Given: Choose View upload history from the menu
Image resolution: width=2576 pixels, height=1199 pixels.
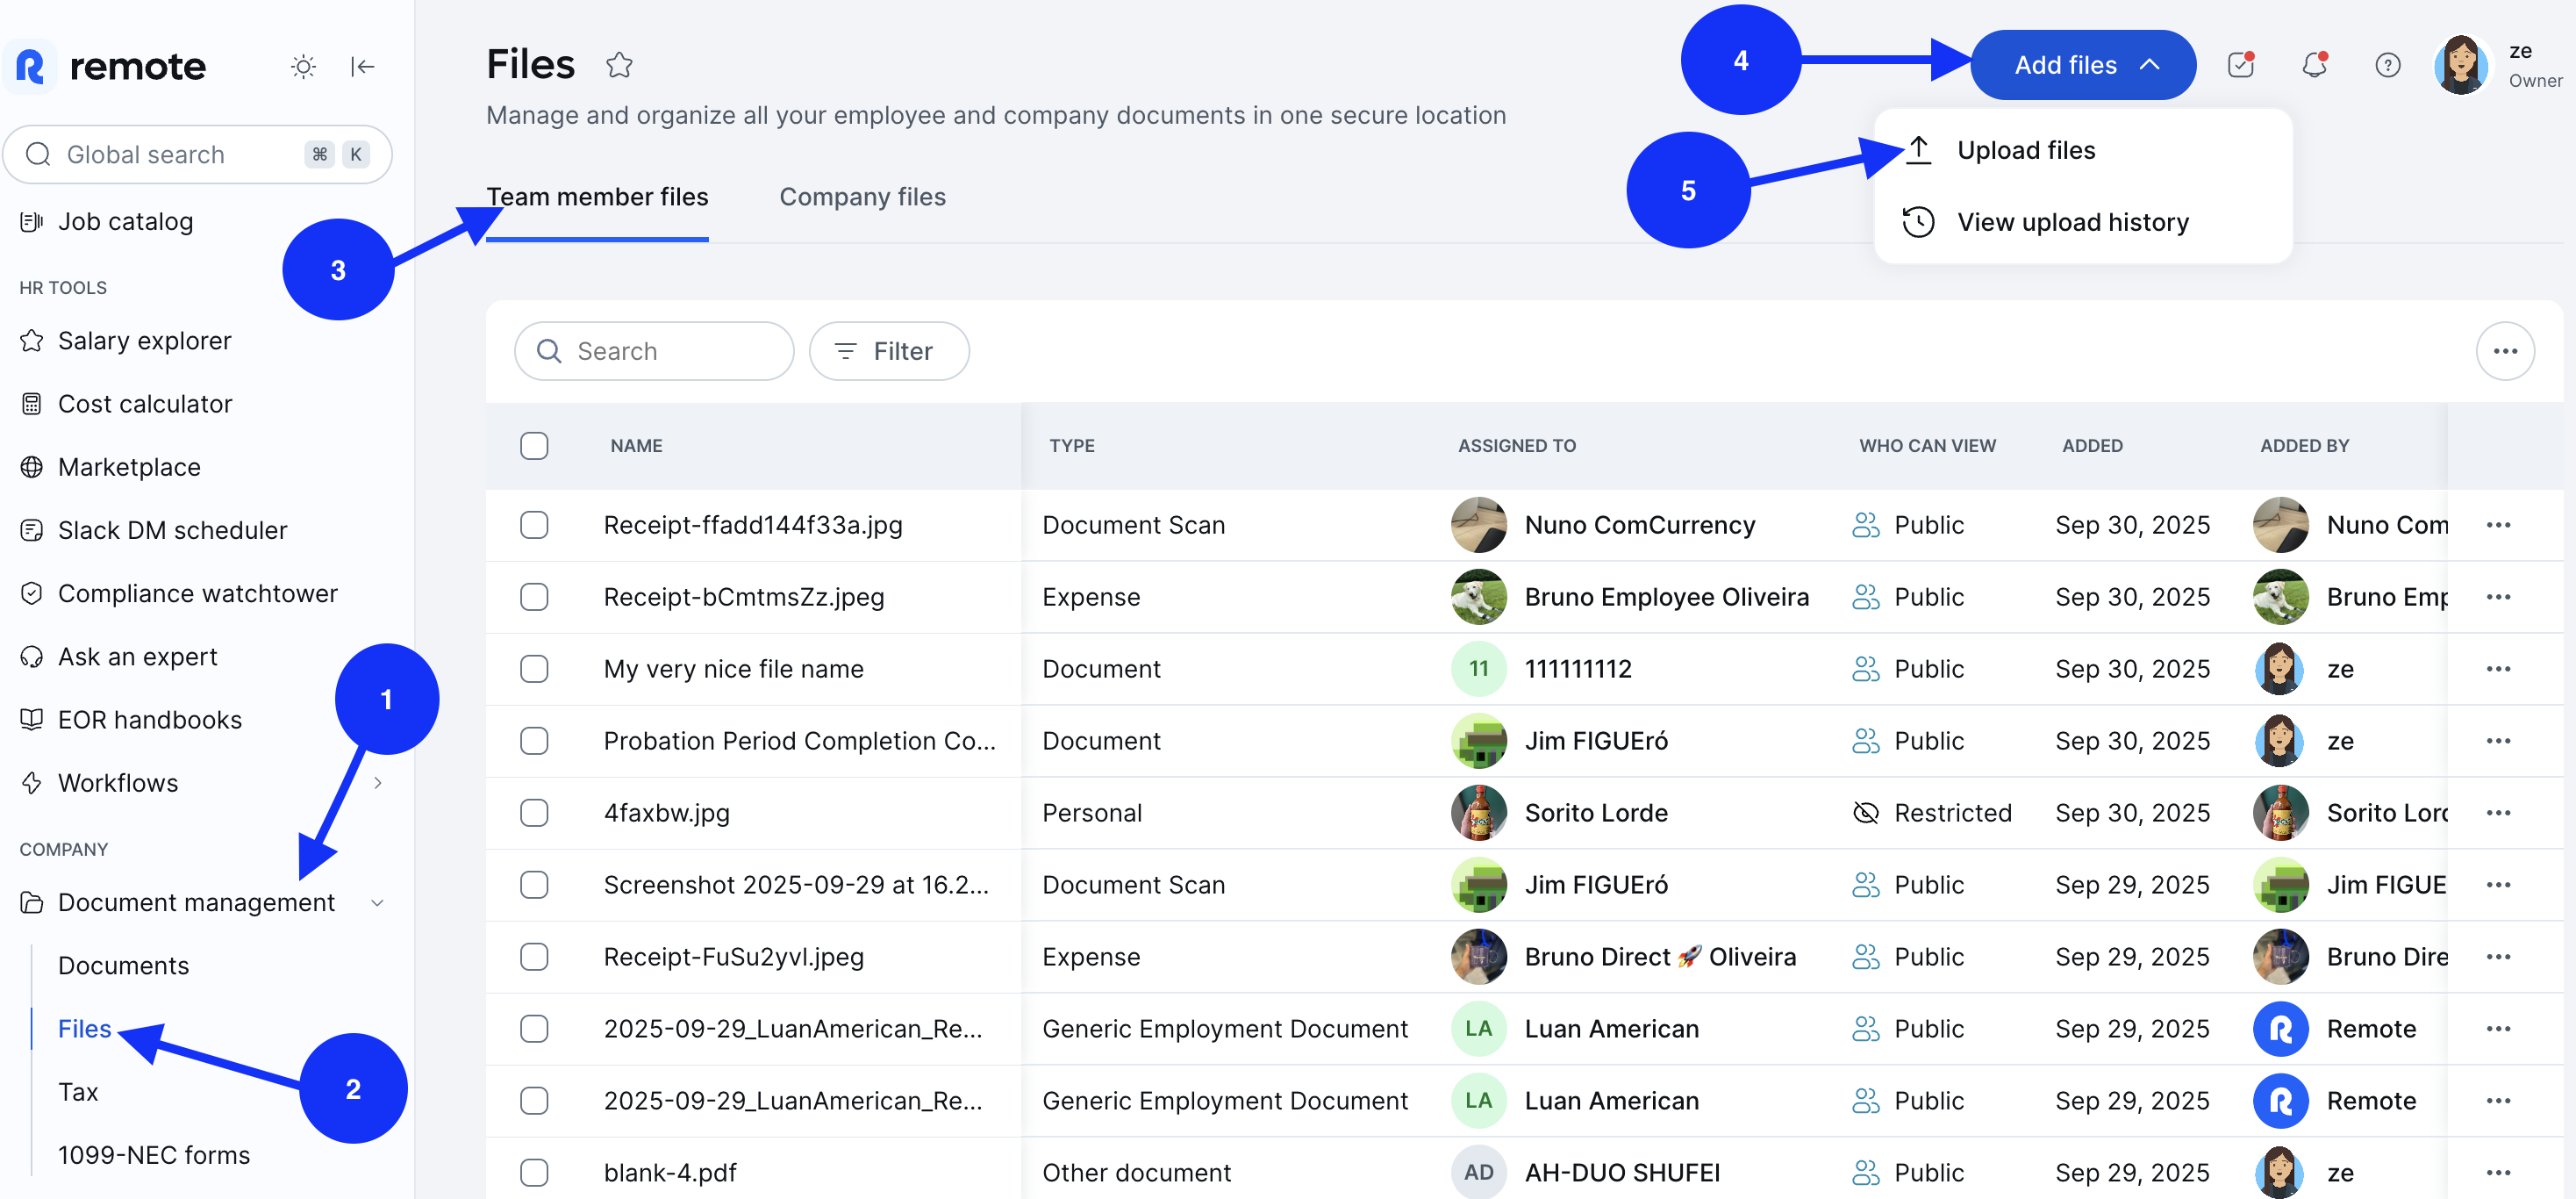Looking at the screenshot, I should 2072,222.
